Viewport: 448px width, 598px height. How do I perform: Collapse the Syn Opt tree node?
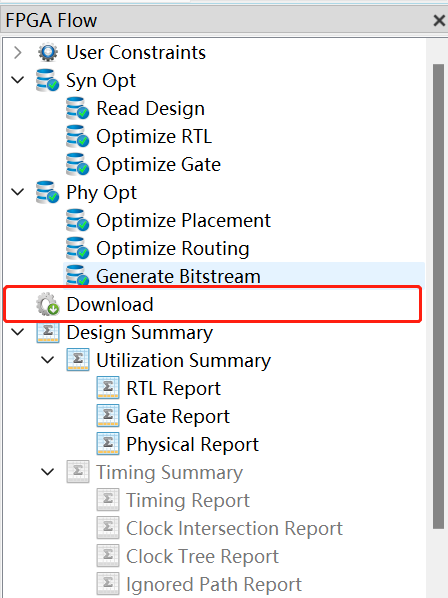pos(18,80)
